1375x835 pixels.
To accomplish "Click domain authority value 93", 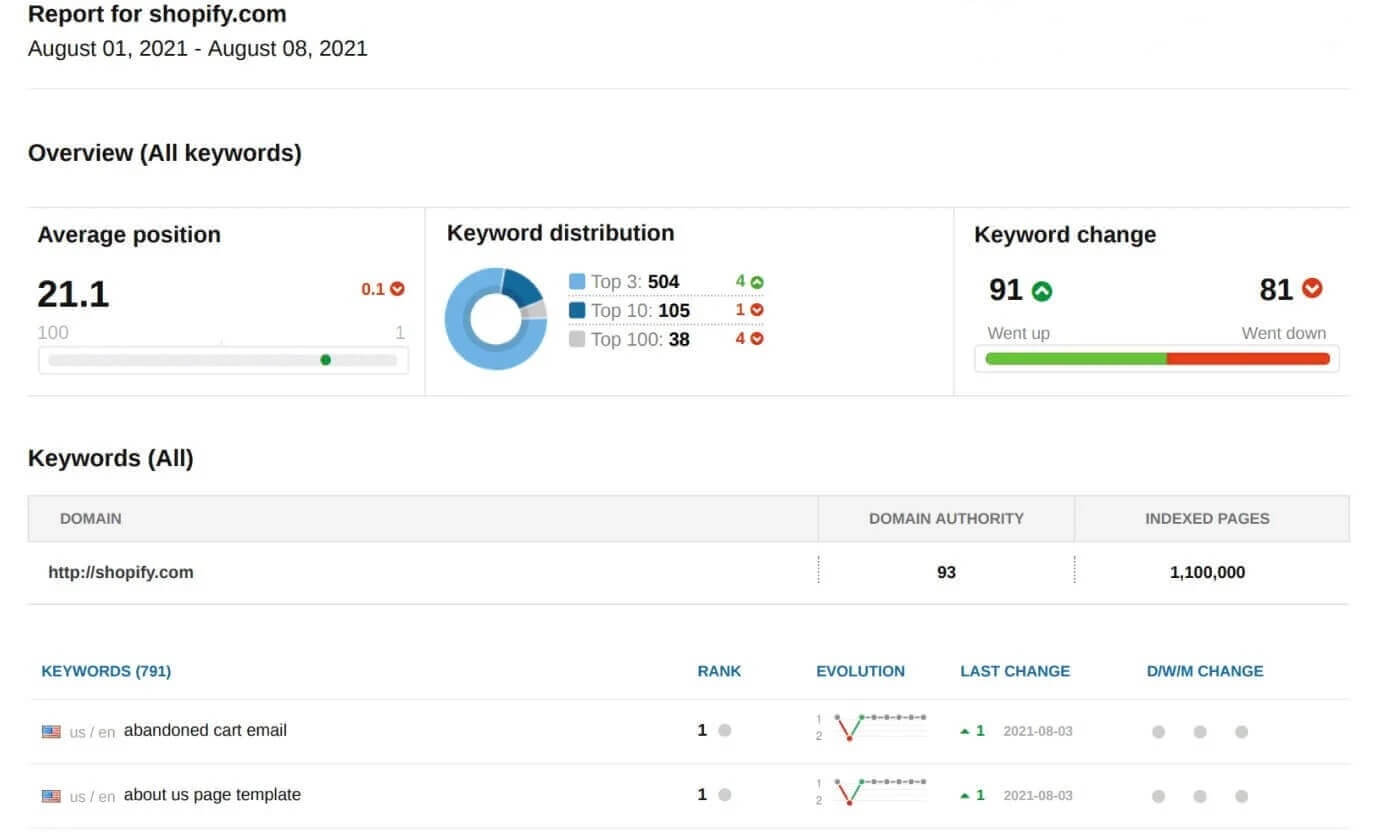I will pos(946,572).
